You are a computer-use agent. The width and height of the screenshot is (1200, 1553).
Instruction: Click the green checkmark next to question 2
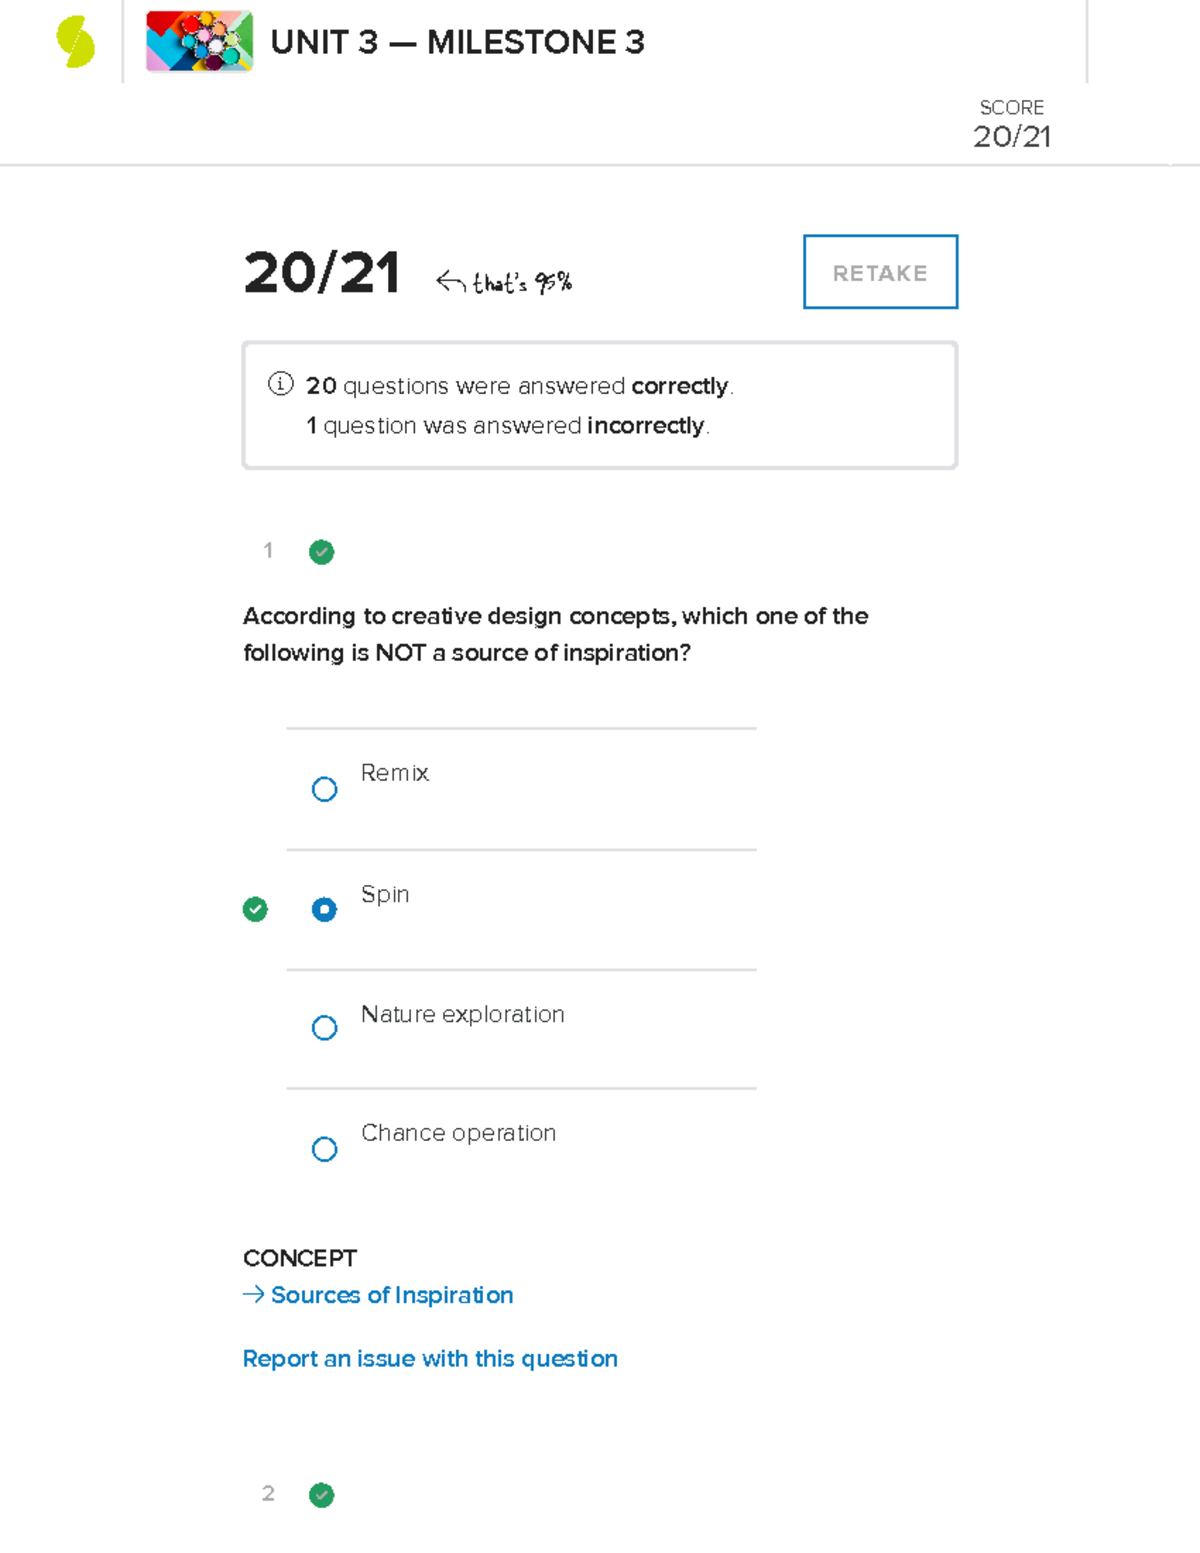(321, 1495)
